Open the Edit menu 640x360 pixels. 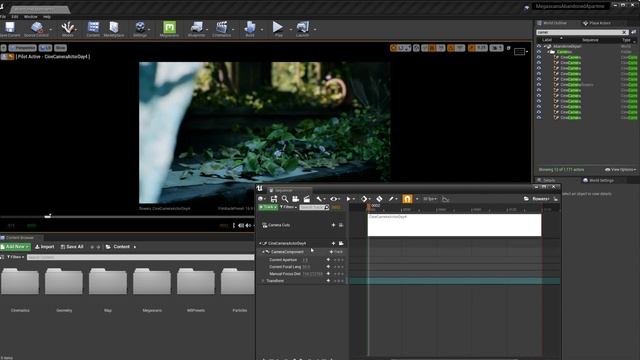click(x=15, y=17)
